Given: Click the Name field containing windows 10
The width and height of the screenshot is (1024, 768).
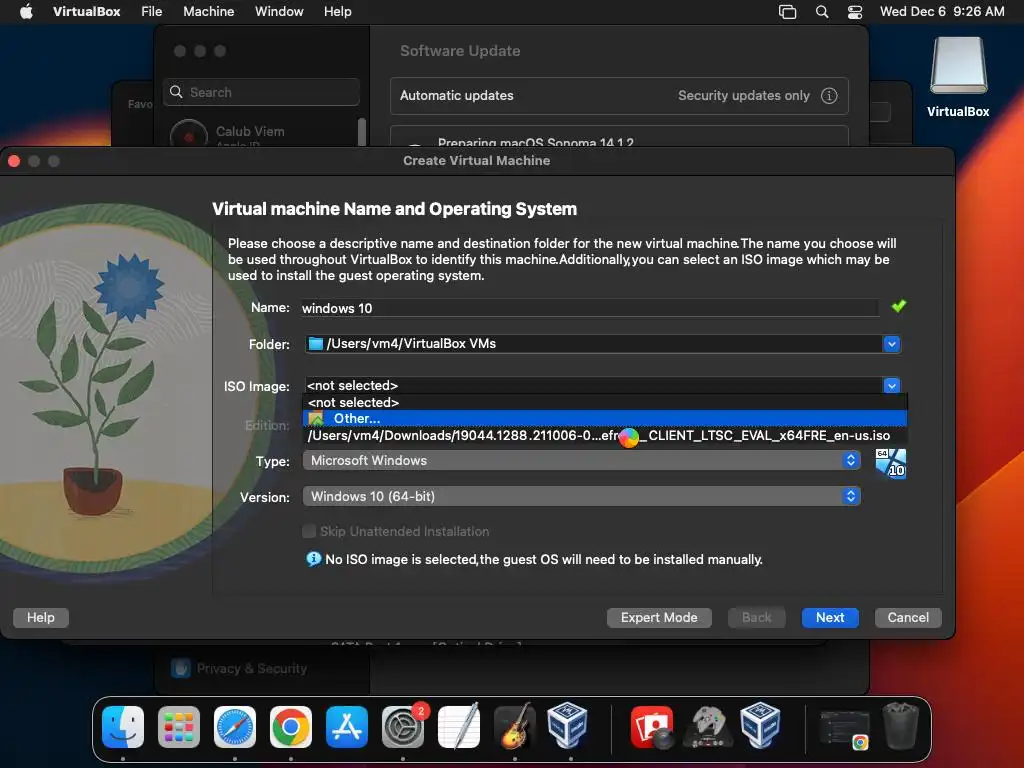Looking at the screenshot, I should 590,308.
